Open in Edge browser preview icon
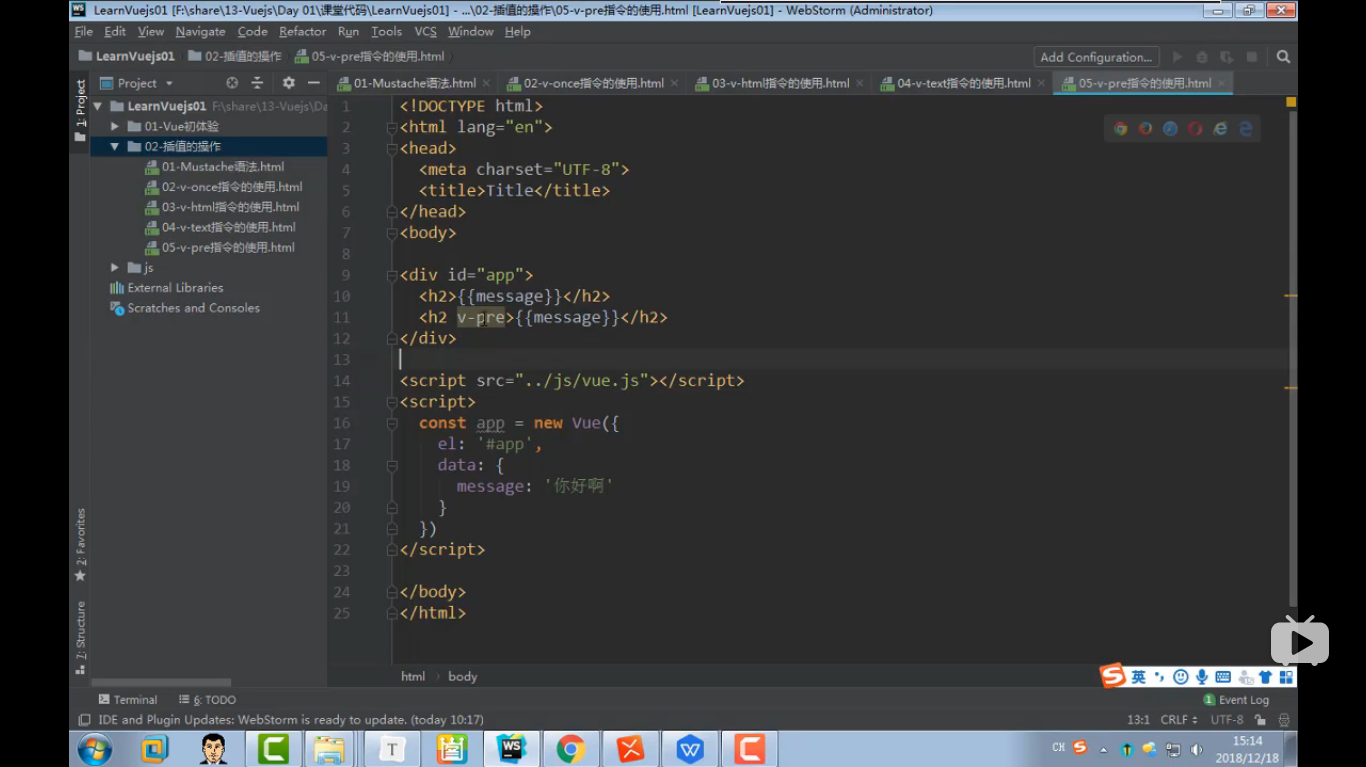The height and width of the screenshot is (767, 1366). click(x=1246, y=129)
